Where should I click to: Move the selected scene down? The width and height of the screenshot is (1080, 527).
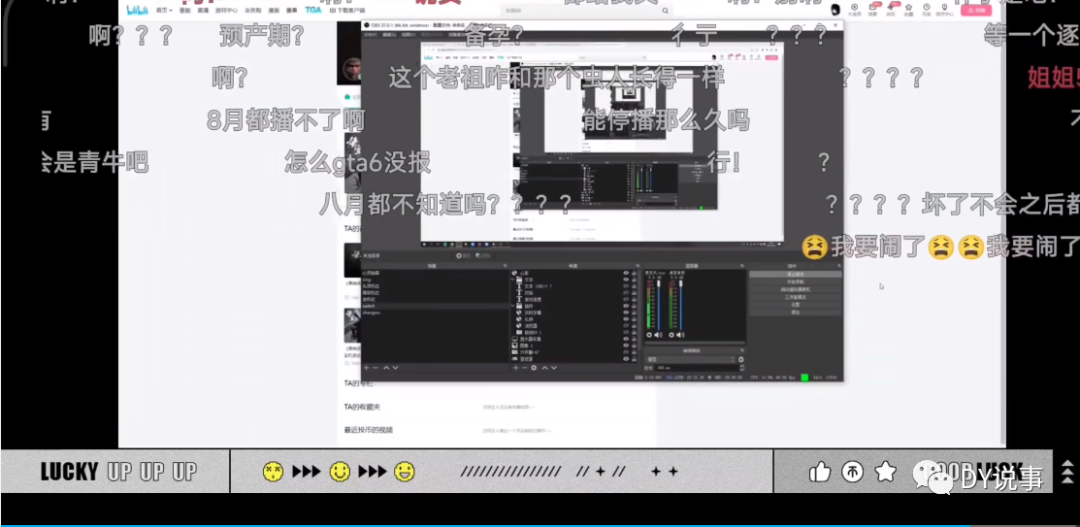395,368
